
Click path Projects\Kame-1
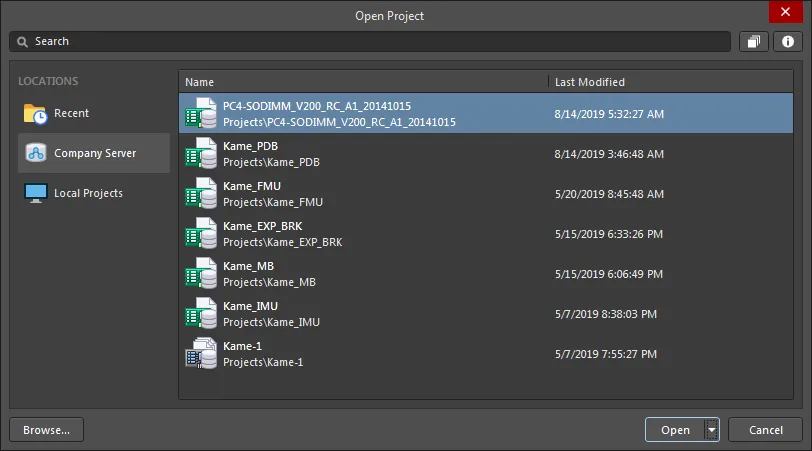263,362
